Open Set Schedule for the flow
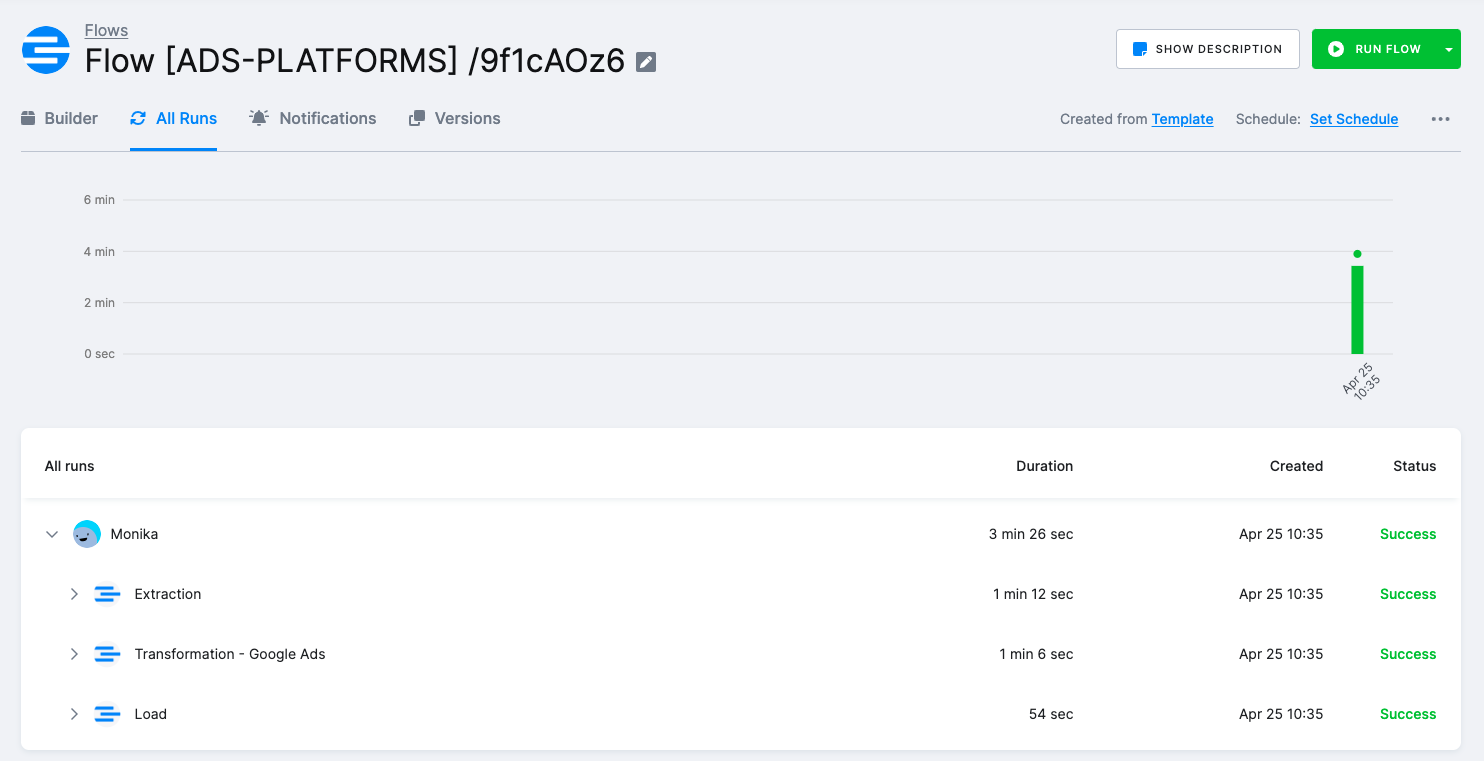This screenshot has height=761, width=1484. [1354, 118]
